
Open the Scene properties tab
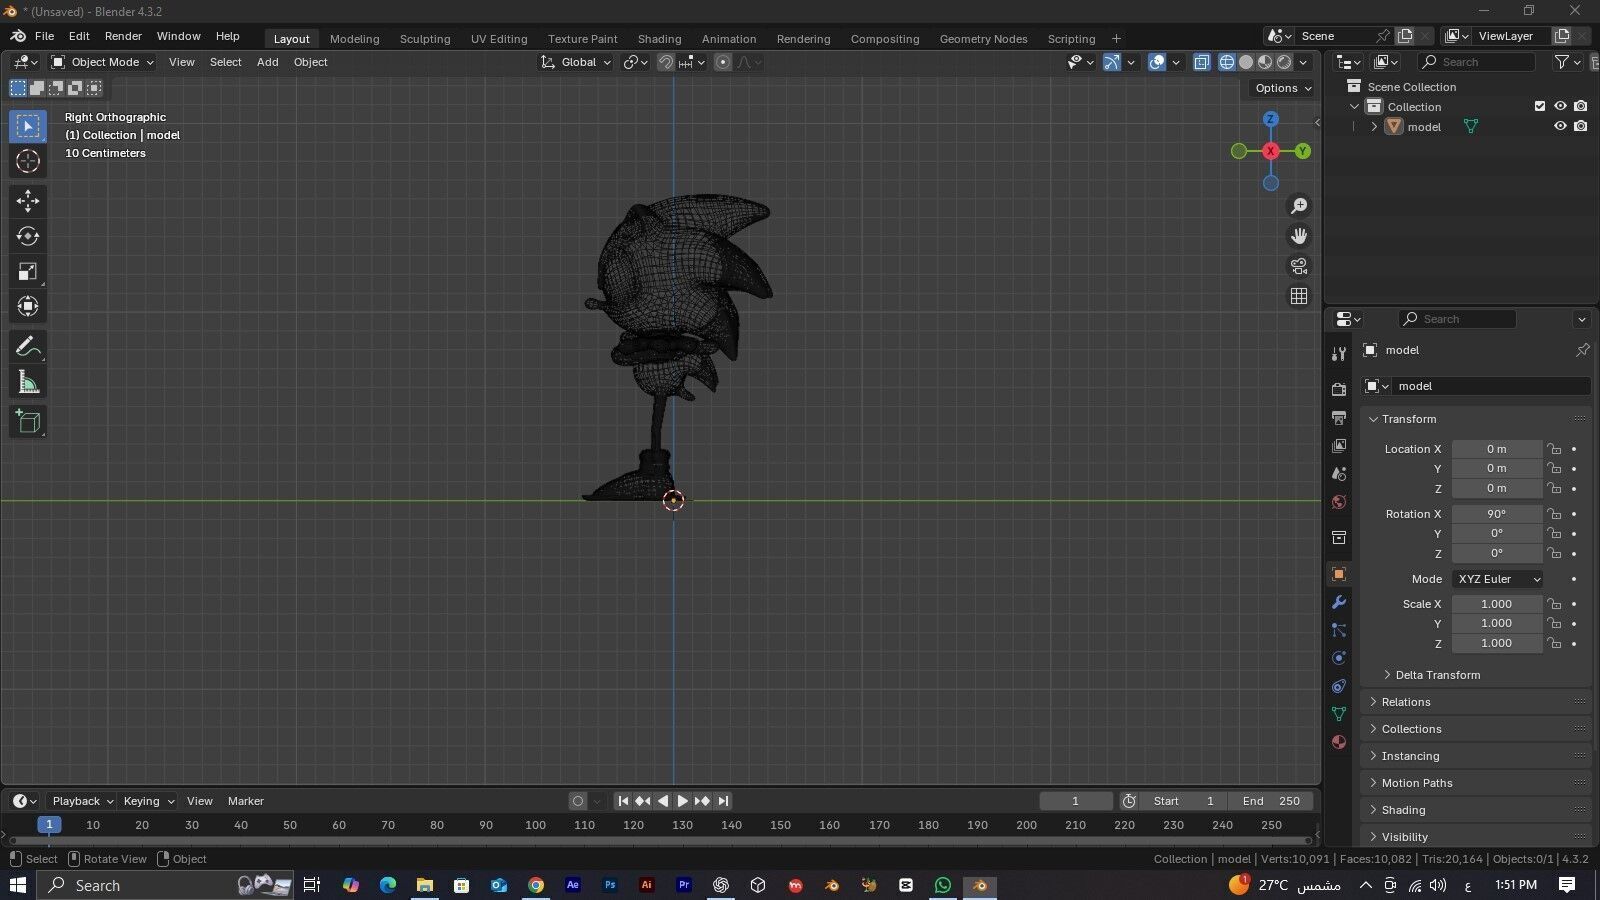pyautogui.click(x=1339, y=473)
